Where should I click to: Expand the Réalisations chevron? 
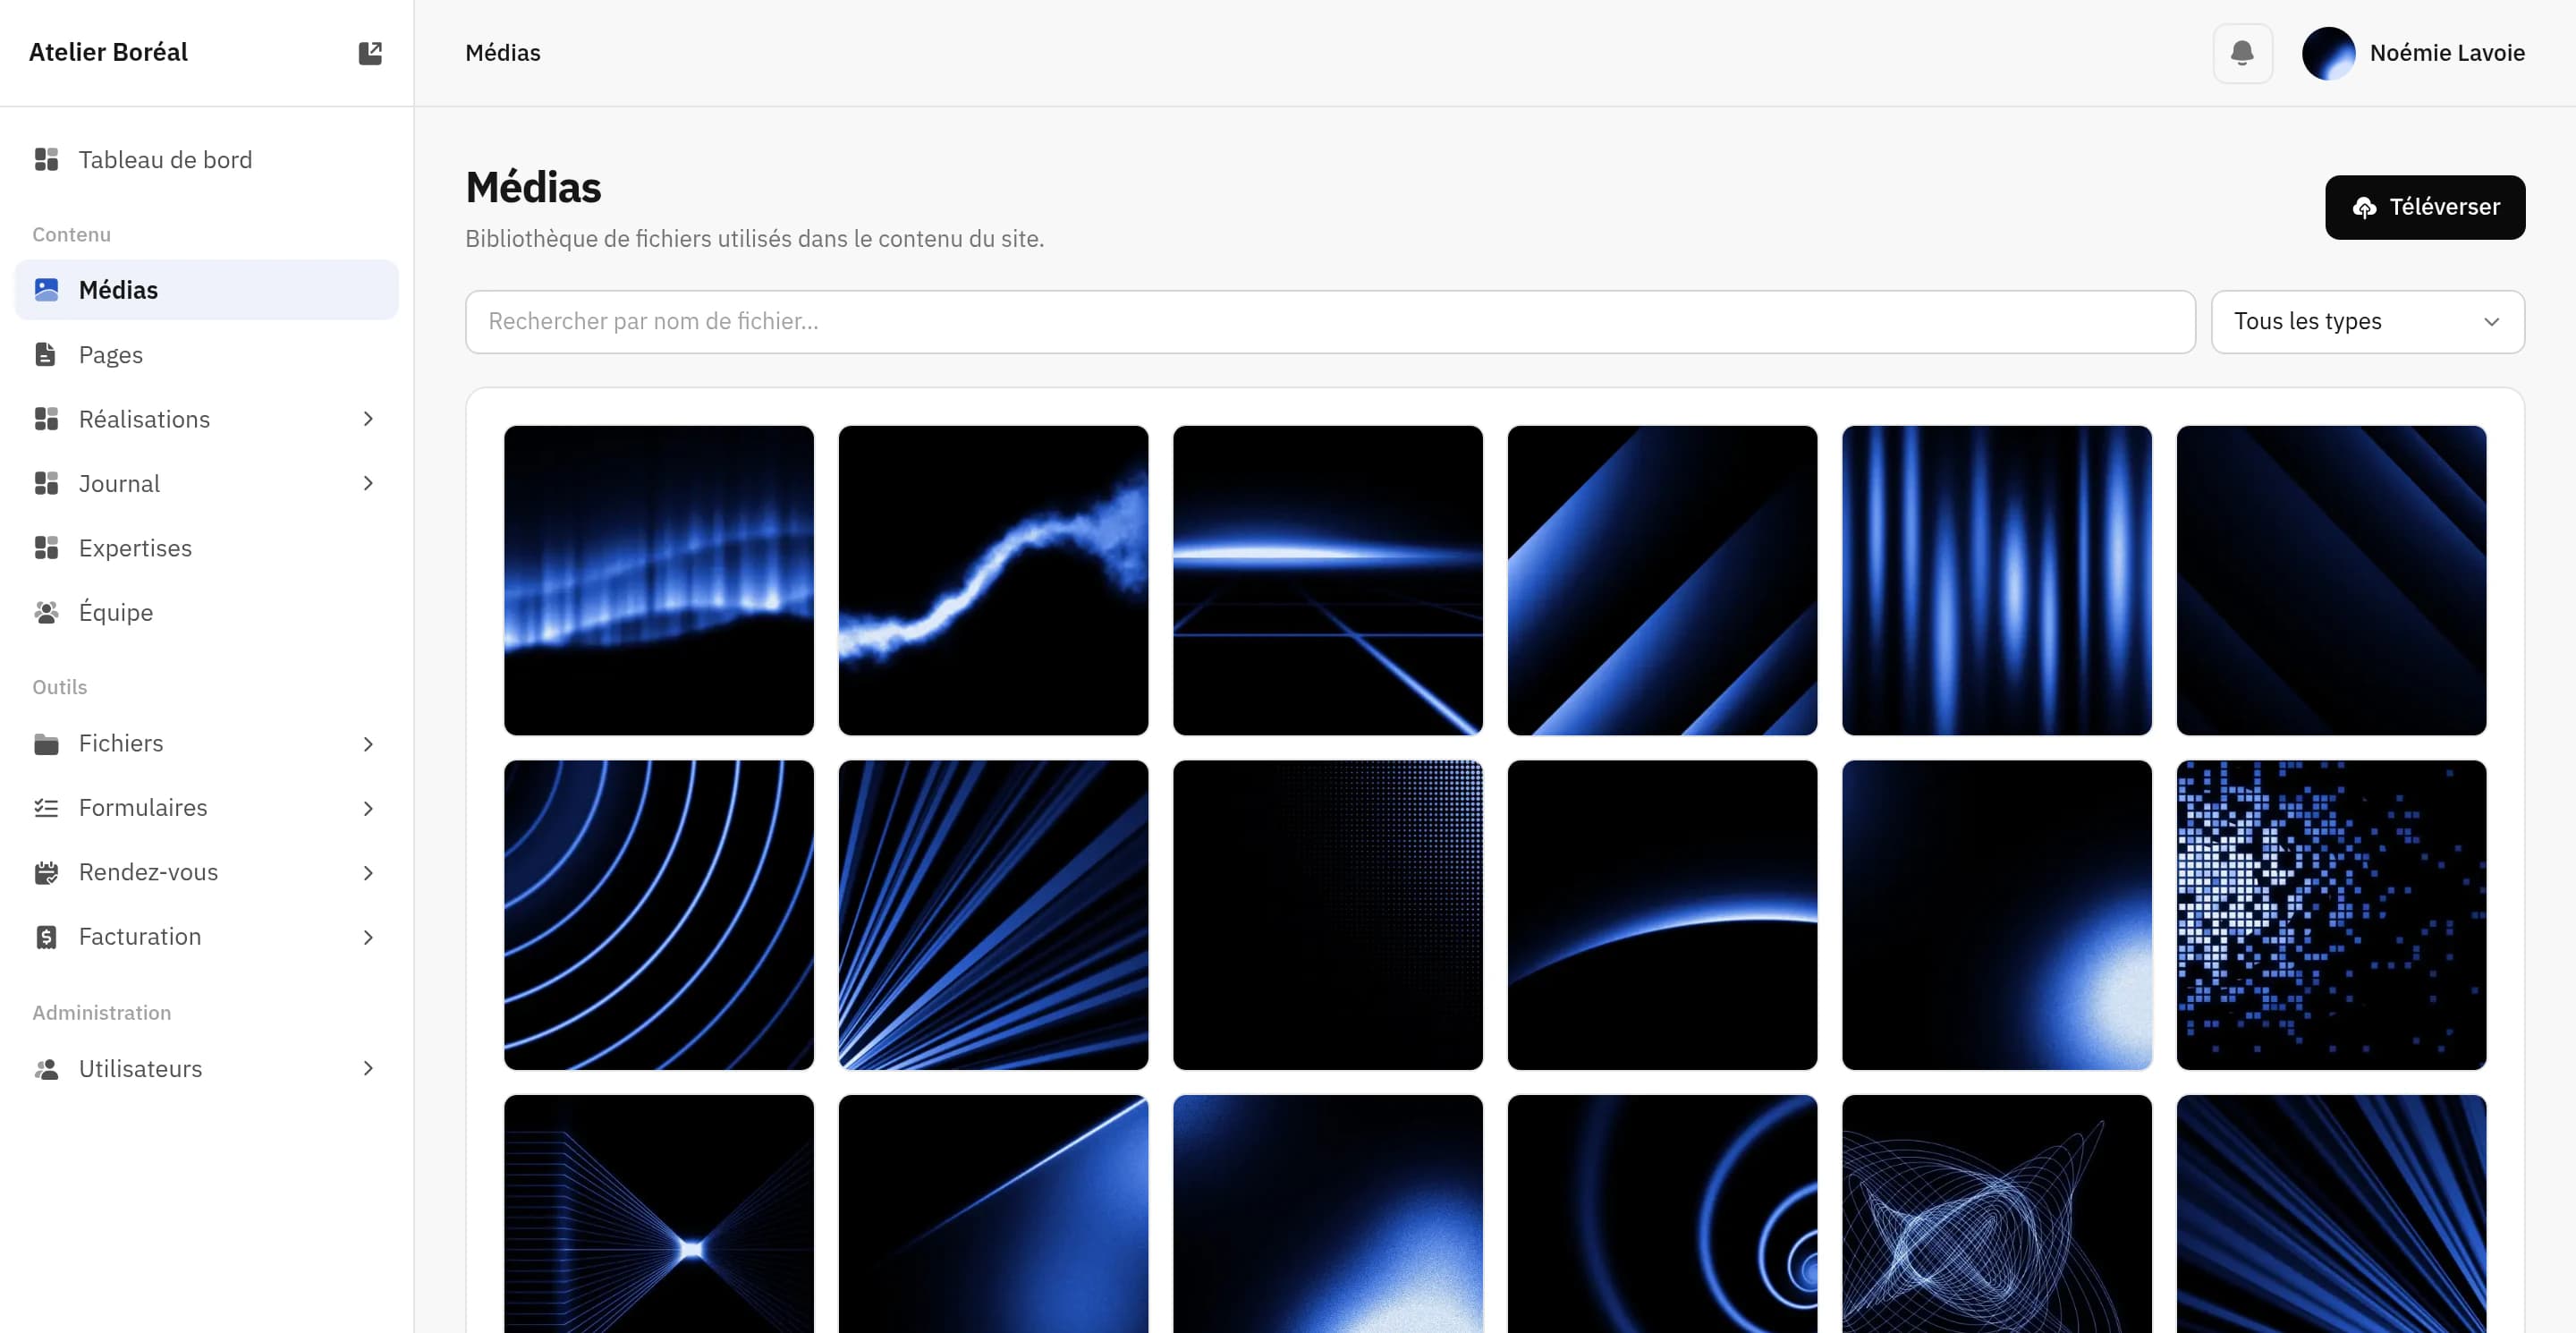click(368, 419)
